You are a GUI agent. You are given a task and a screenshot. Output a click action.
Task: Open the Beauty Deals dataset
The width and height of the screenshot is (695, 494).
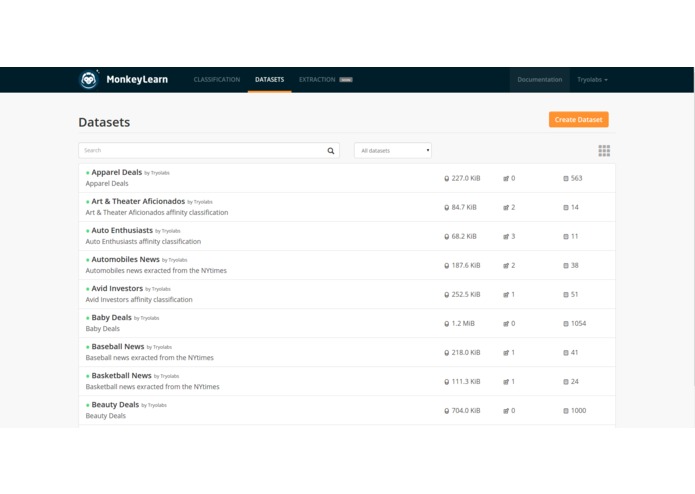pos(115,405)
